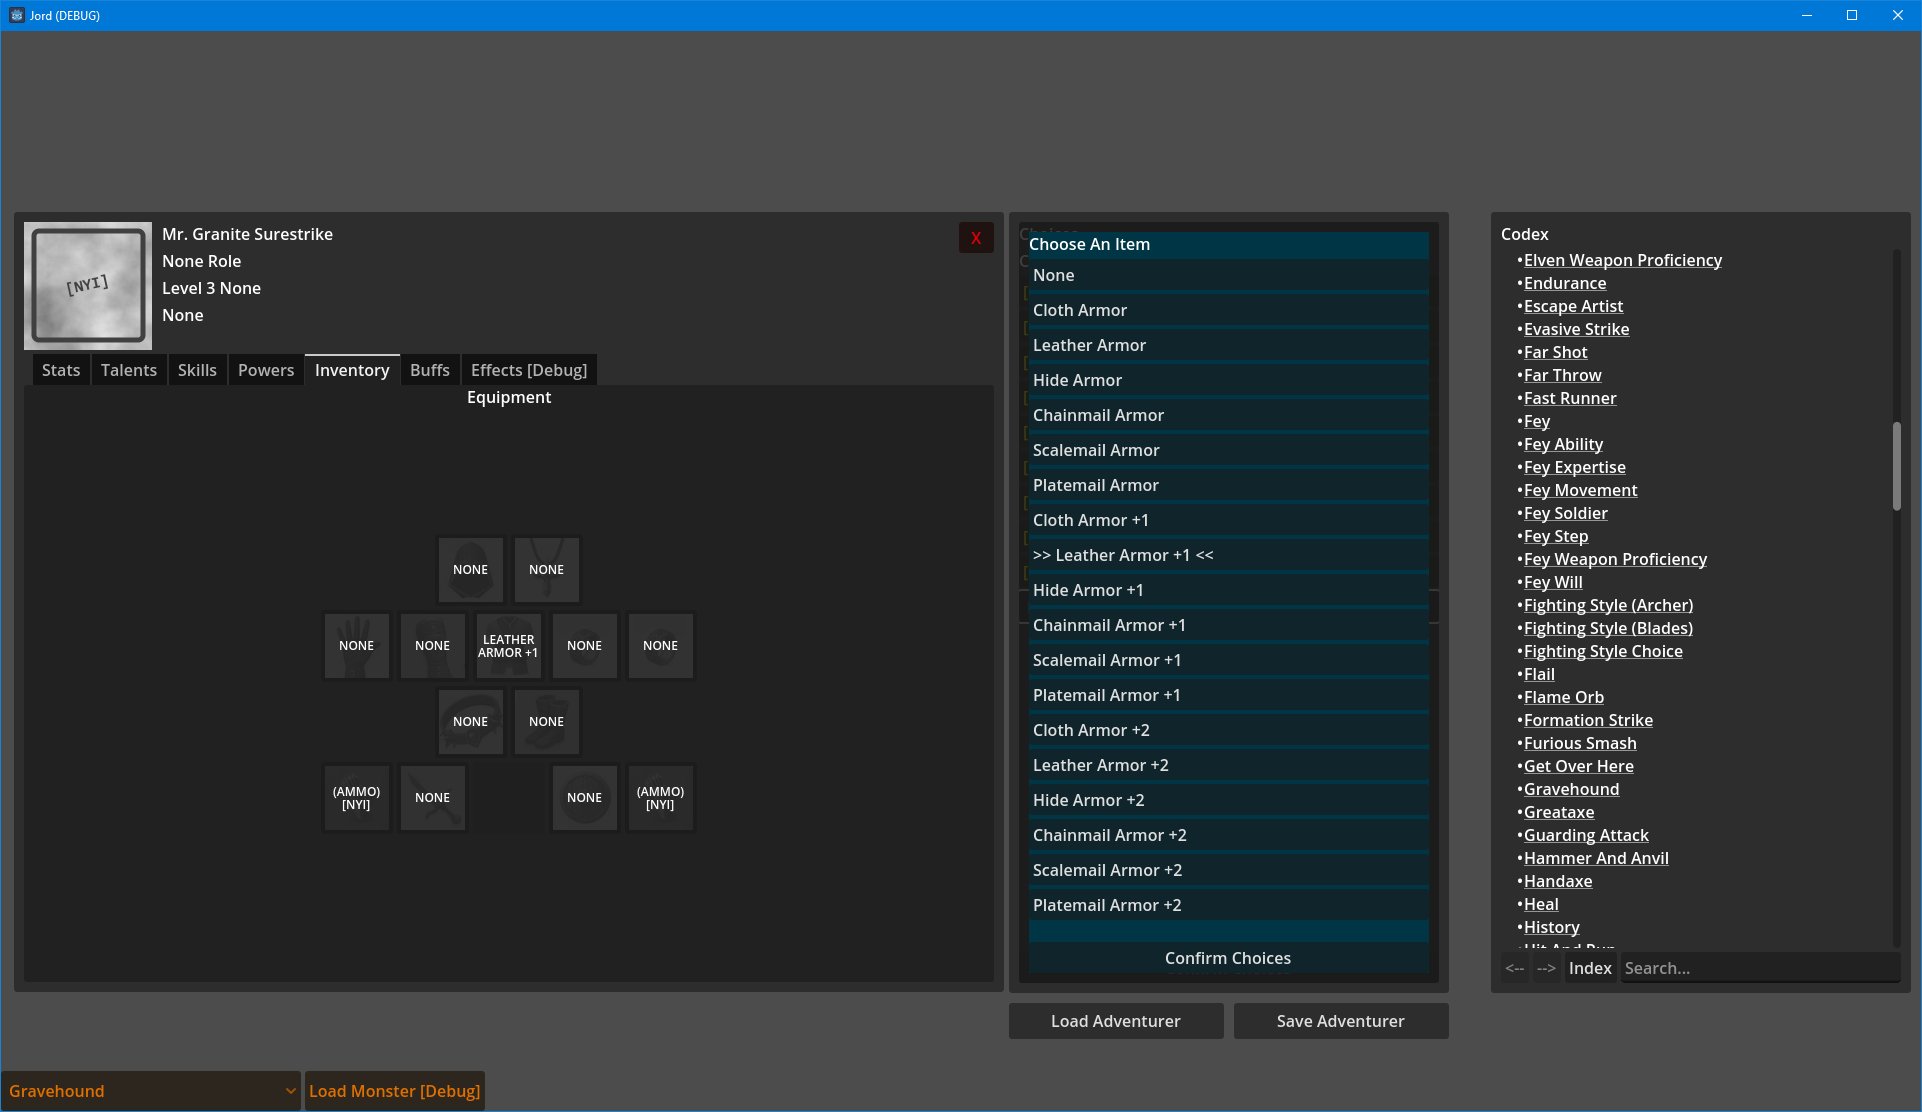This screenshot has height=1112, width=1922.
Task: Open the Flame Orb codex link
Action: pos(1563,697)
